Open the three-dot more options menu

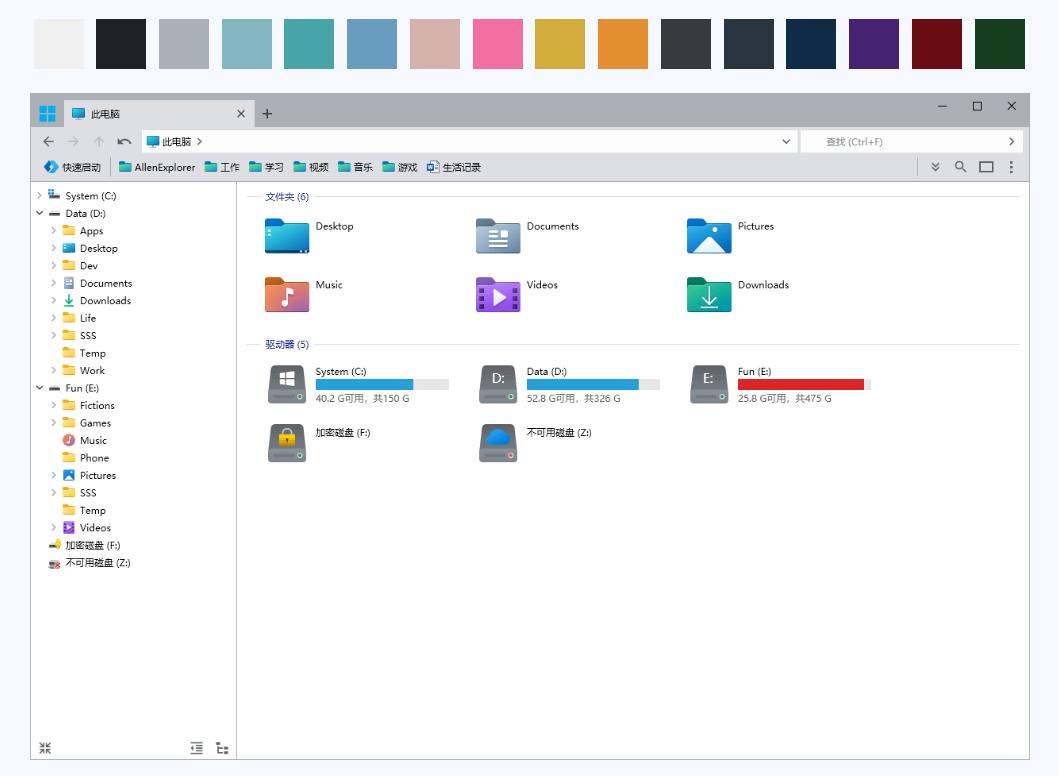(x=1011, y=167)
